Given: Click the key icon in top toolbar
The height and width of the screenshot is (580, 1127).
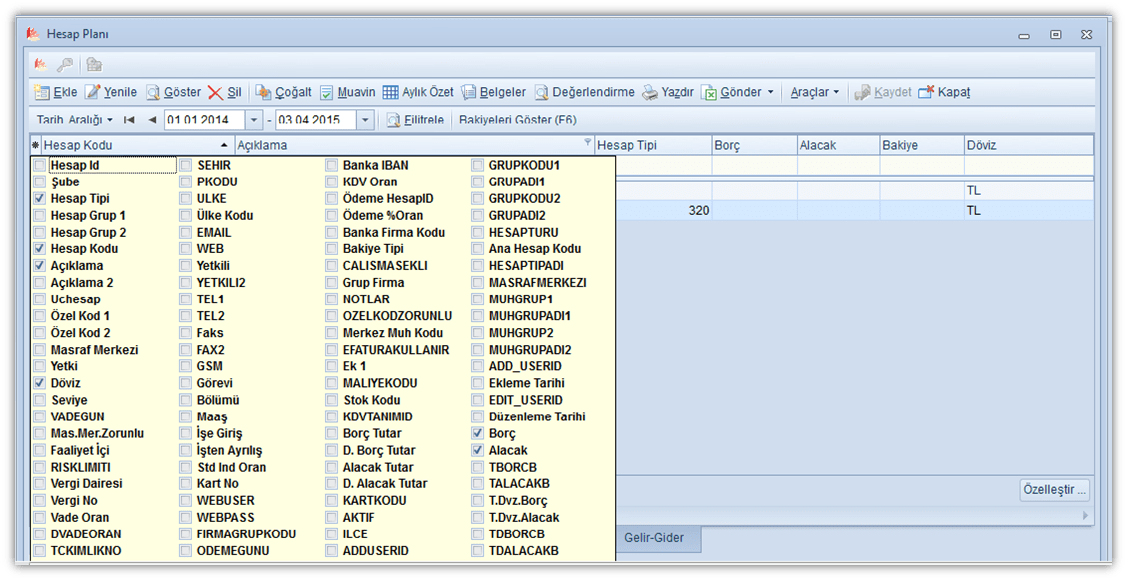Looking at the screenshot, I should [x=65, y=65].
